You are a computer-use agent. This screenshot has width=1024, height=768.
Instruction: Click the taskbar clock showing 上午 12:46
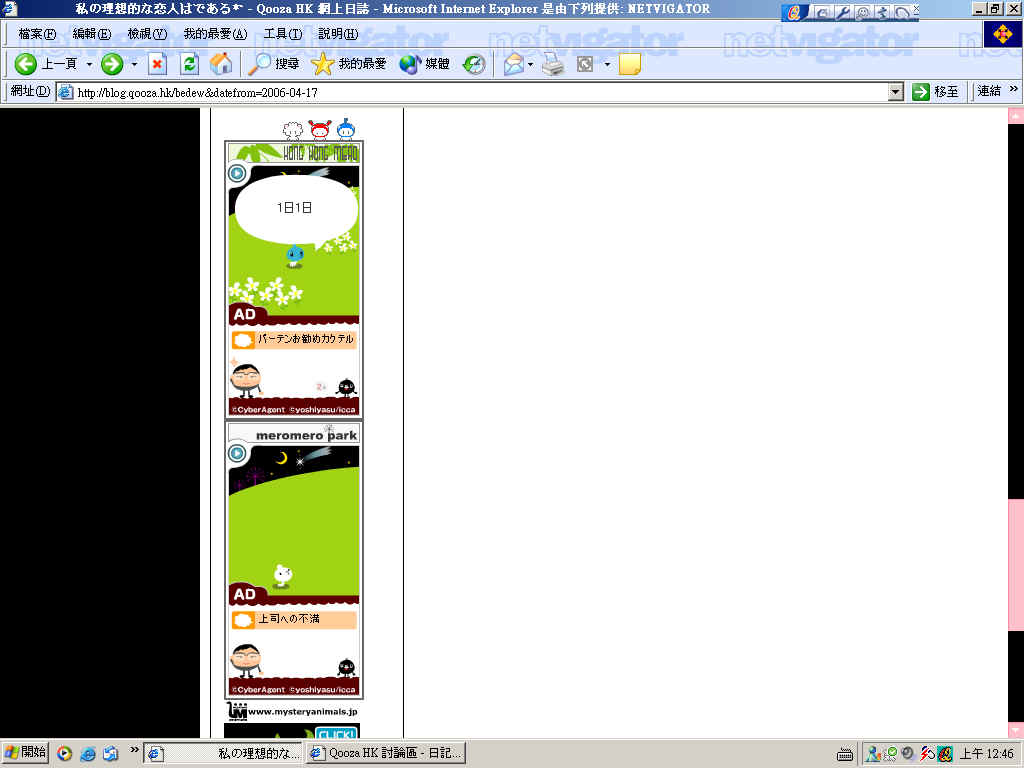click(987, 754)
